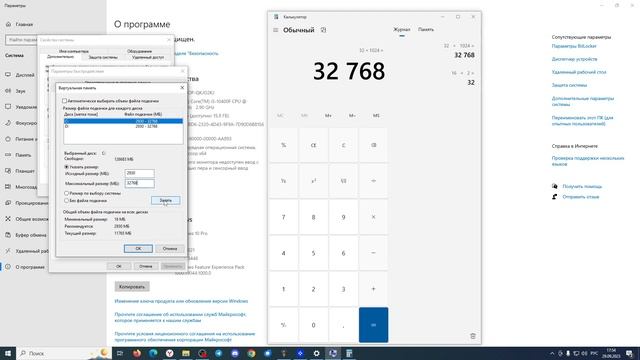
Task: Open Firefox from taskbar
Action: pyautogui.click(x=137, y=353)
